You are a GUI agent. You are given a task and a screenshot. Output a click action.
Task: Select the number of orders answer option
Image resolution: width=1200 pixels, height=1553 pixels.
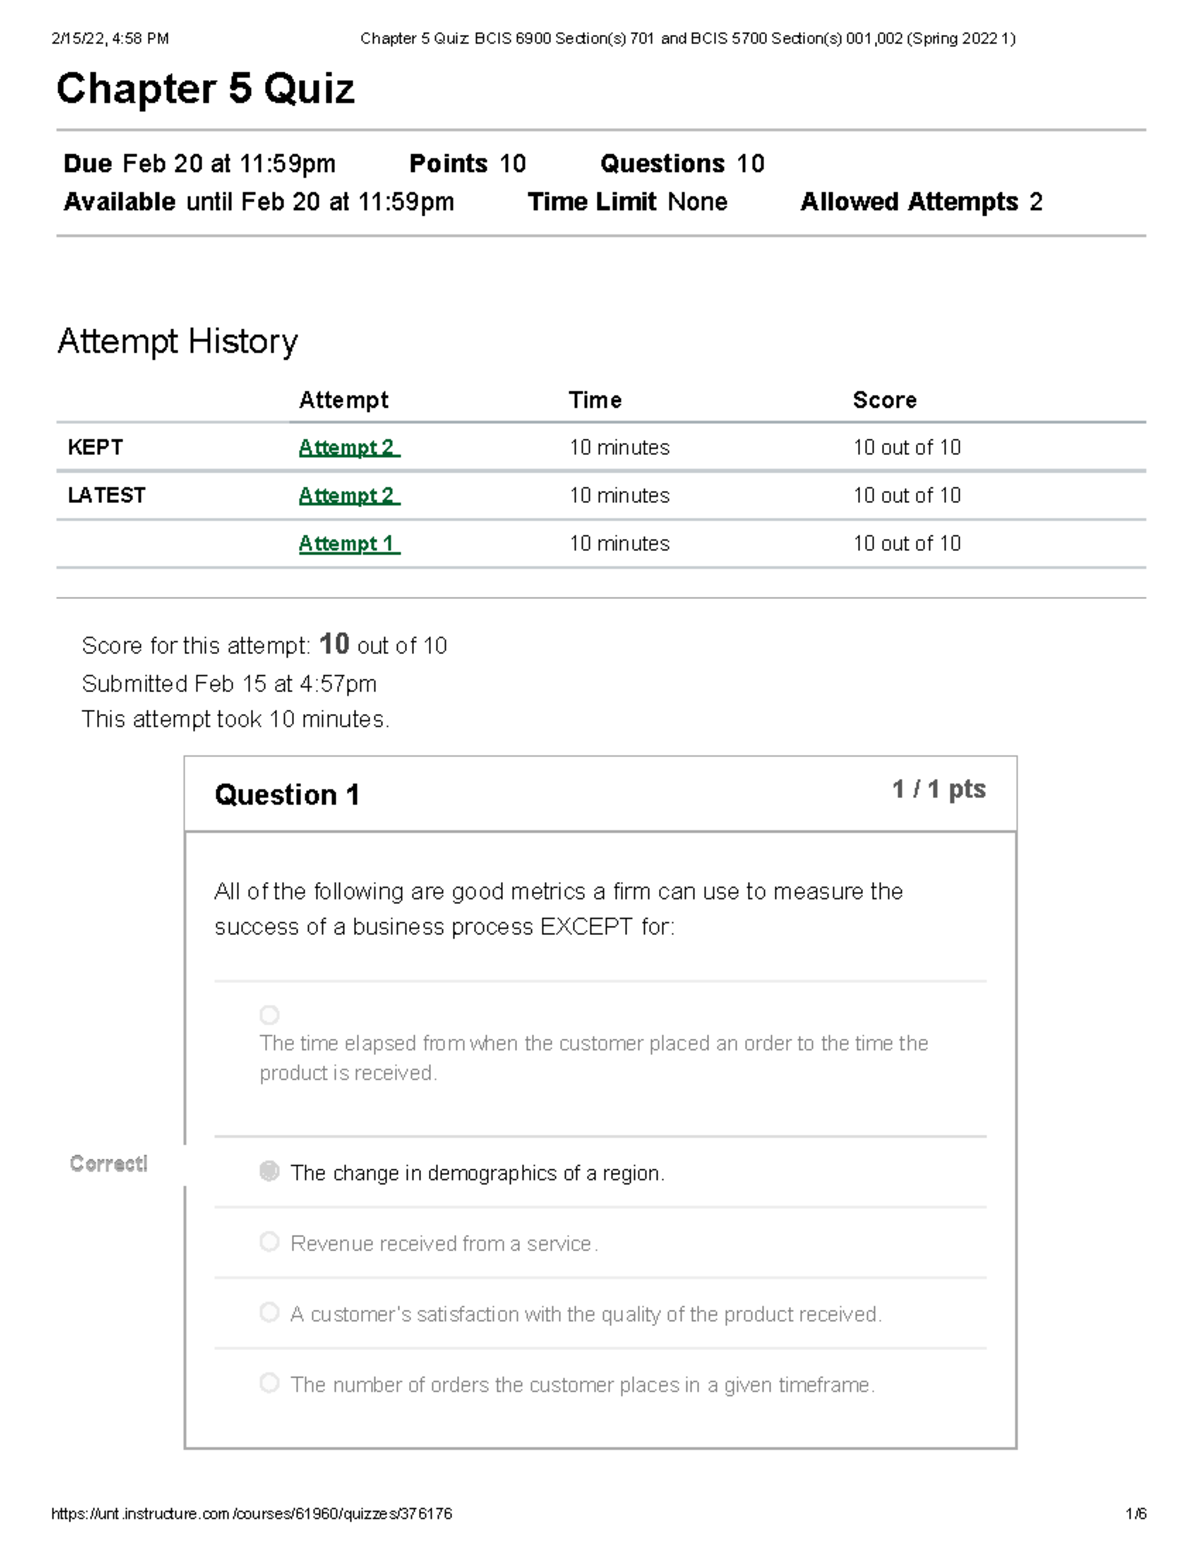[x=269, y=1383]
